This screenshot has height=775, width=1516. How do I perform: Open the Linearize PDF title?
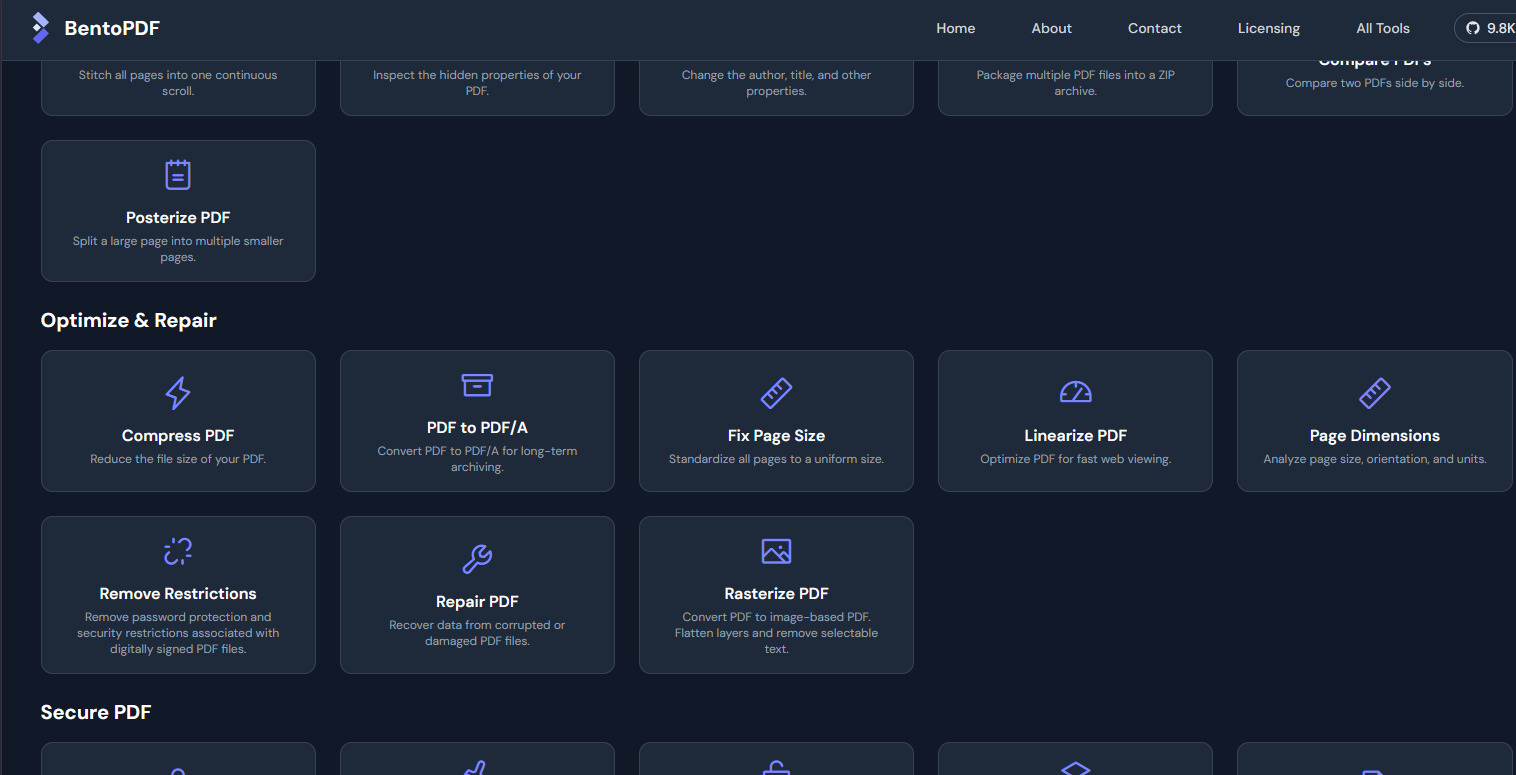point(1075,435)
